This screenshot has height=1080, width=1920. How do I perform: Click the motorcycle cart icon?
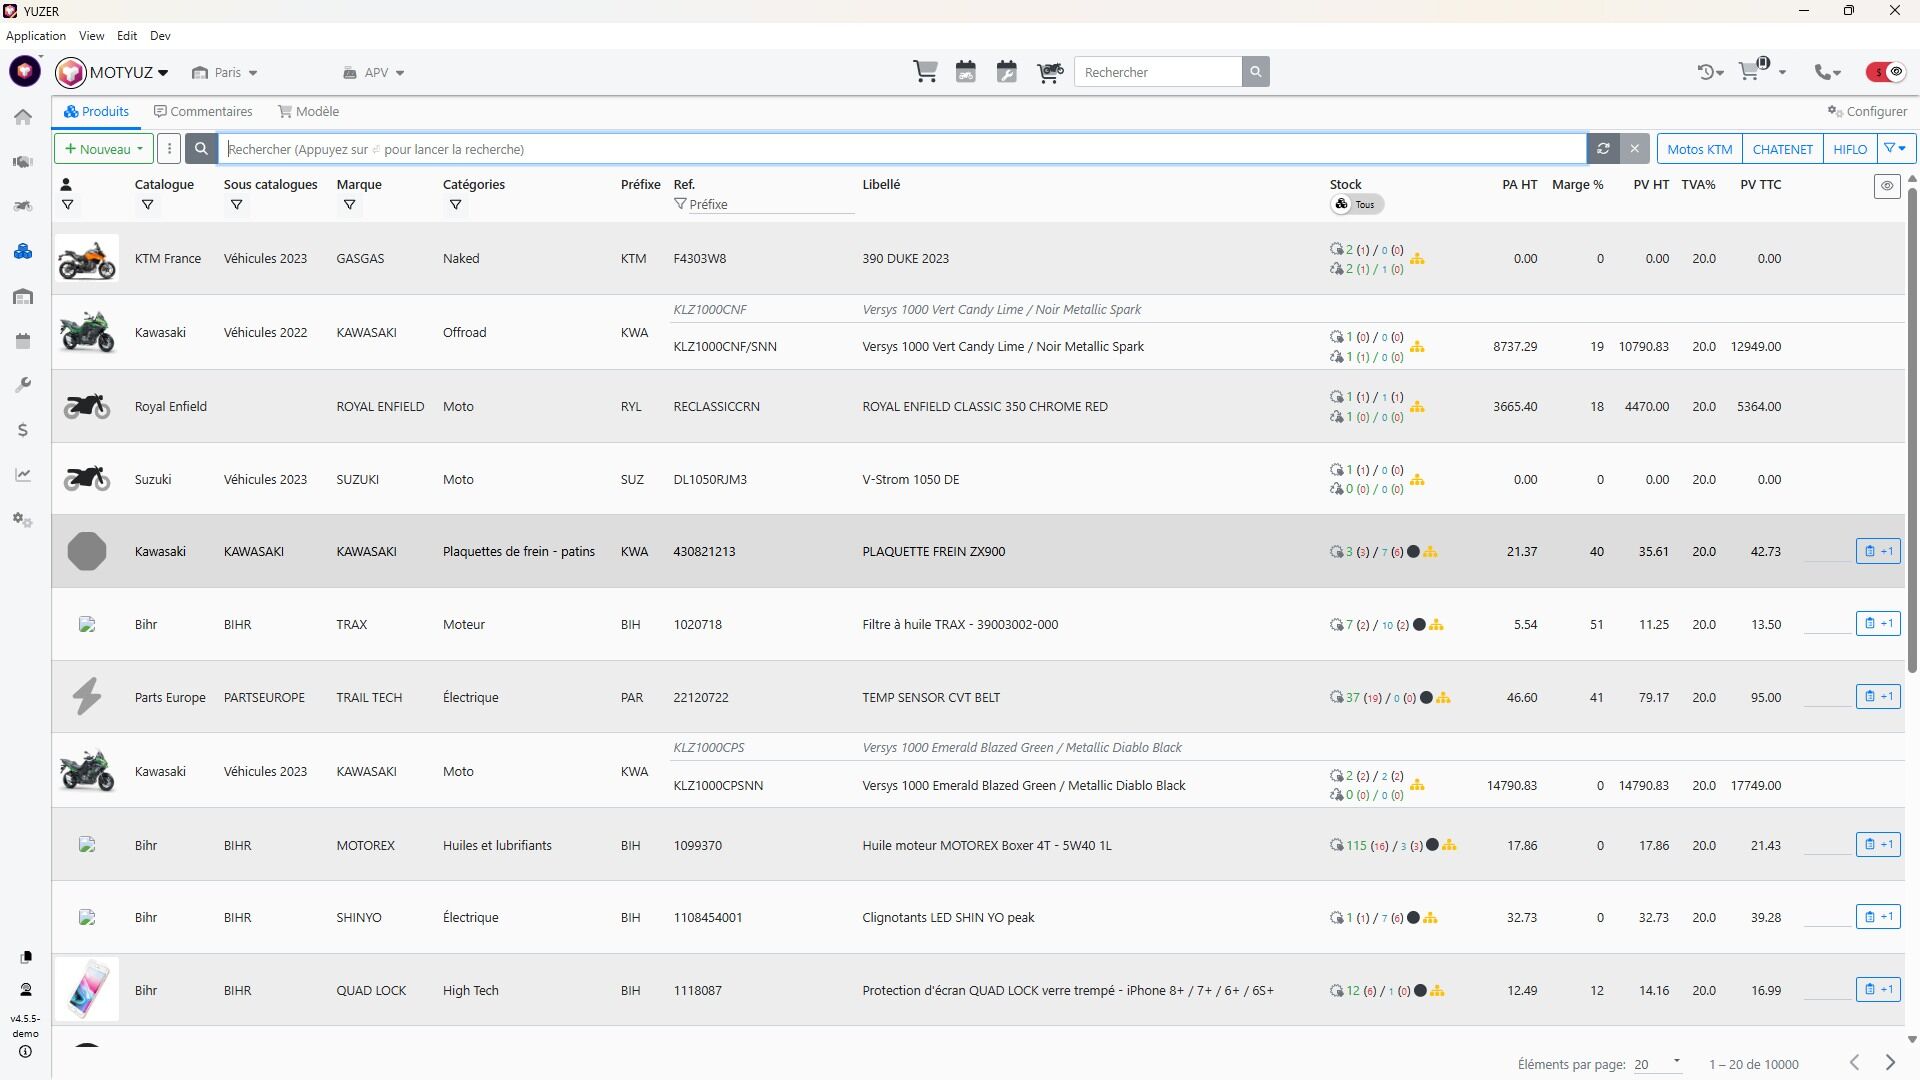(1049, 72)
